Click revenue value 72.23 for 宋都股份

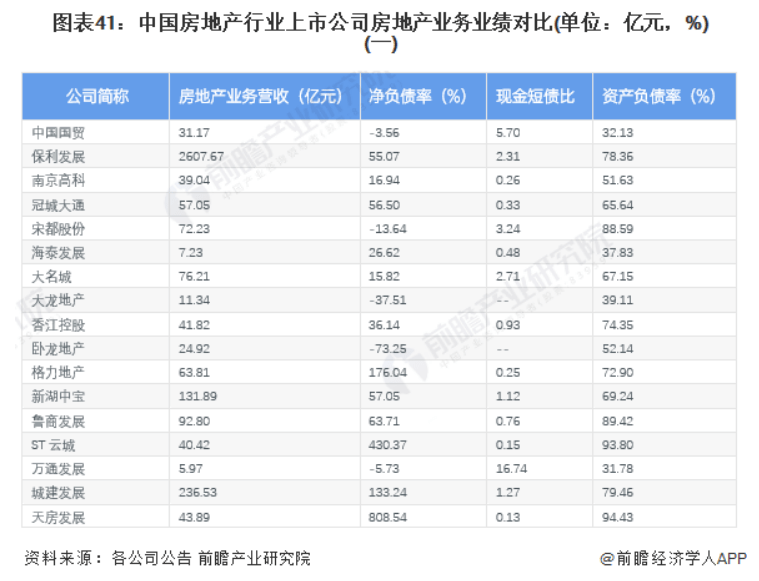click(x=194, y=229)
